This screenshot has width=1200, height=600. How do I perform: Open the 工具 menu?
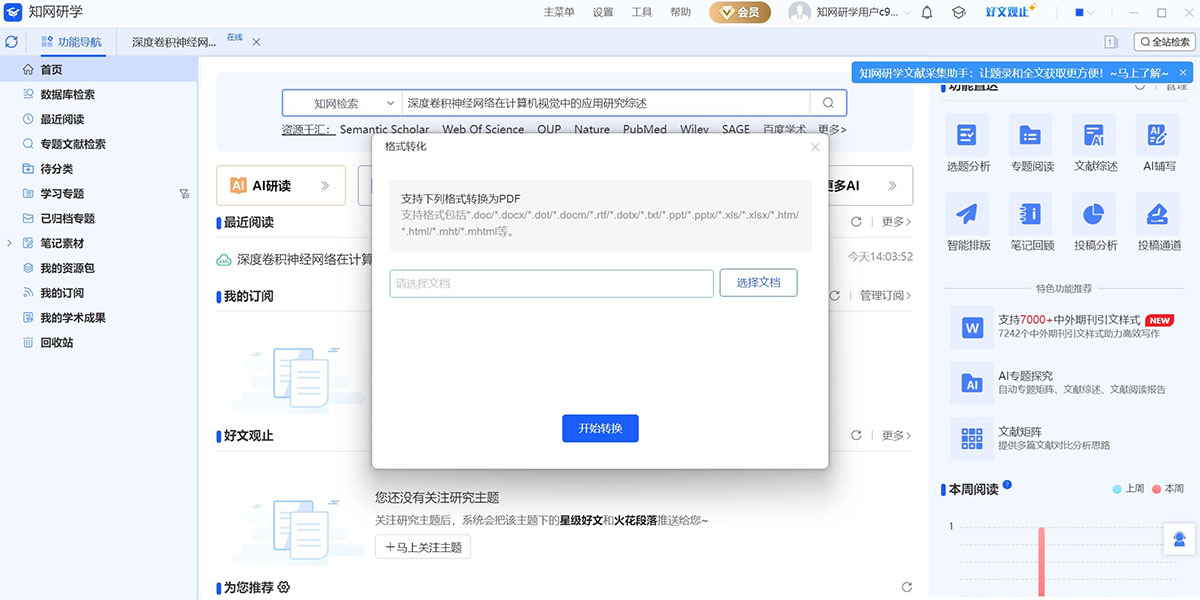(x=642, y=13)
